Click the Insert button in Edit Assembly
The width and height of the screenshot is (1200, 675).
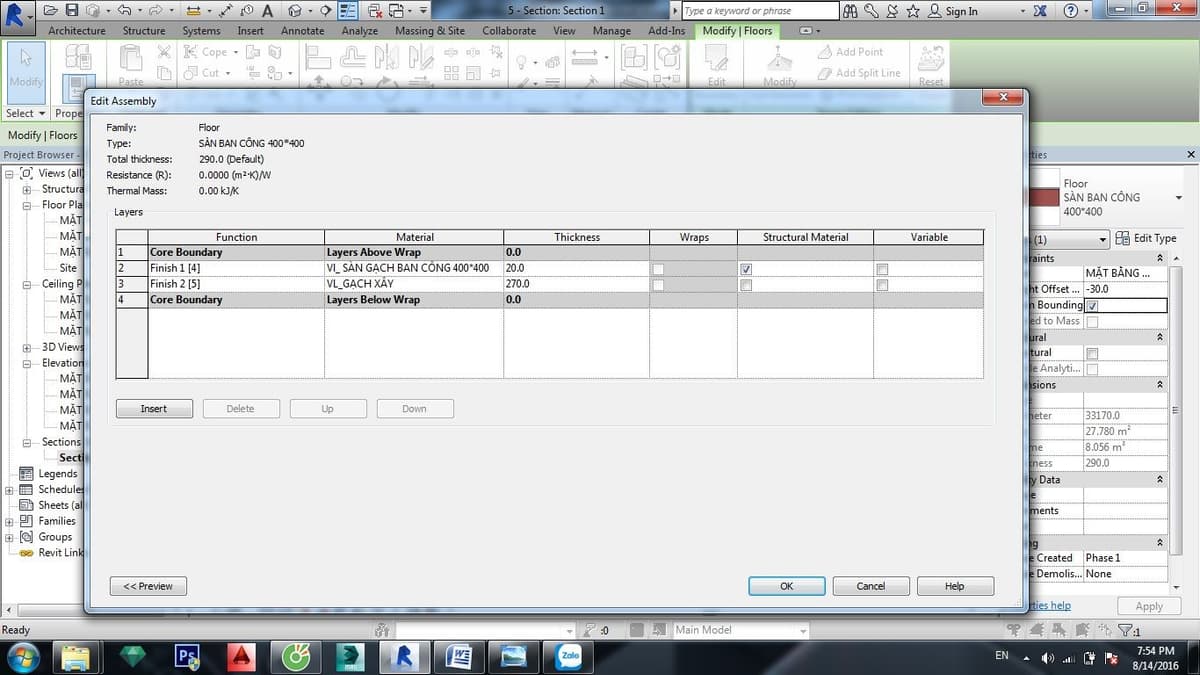tap(154, 409)
